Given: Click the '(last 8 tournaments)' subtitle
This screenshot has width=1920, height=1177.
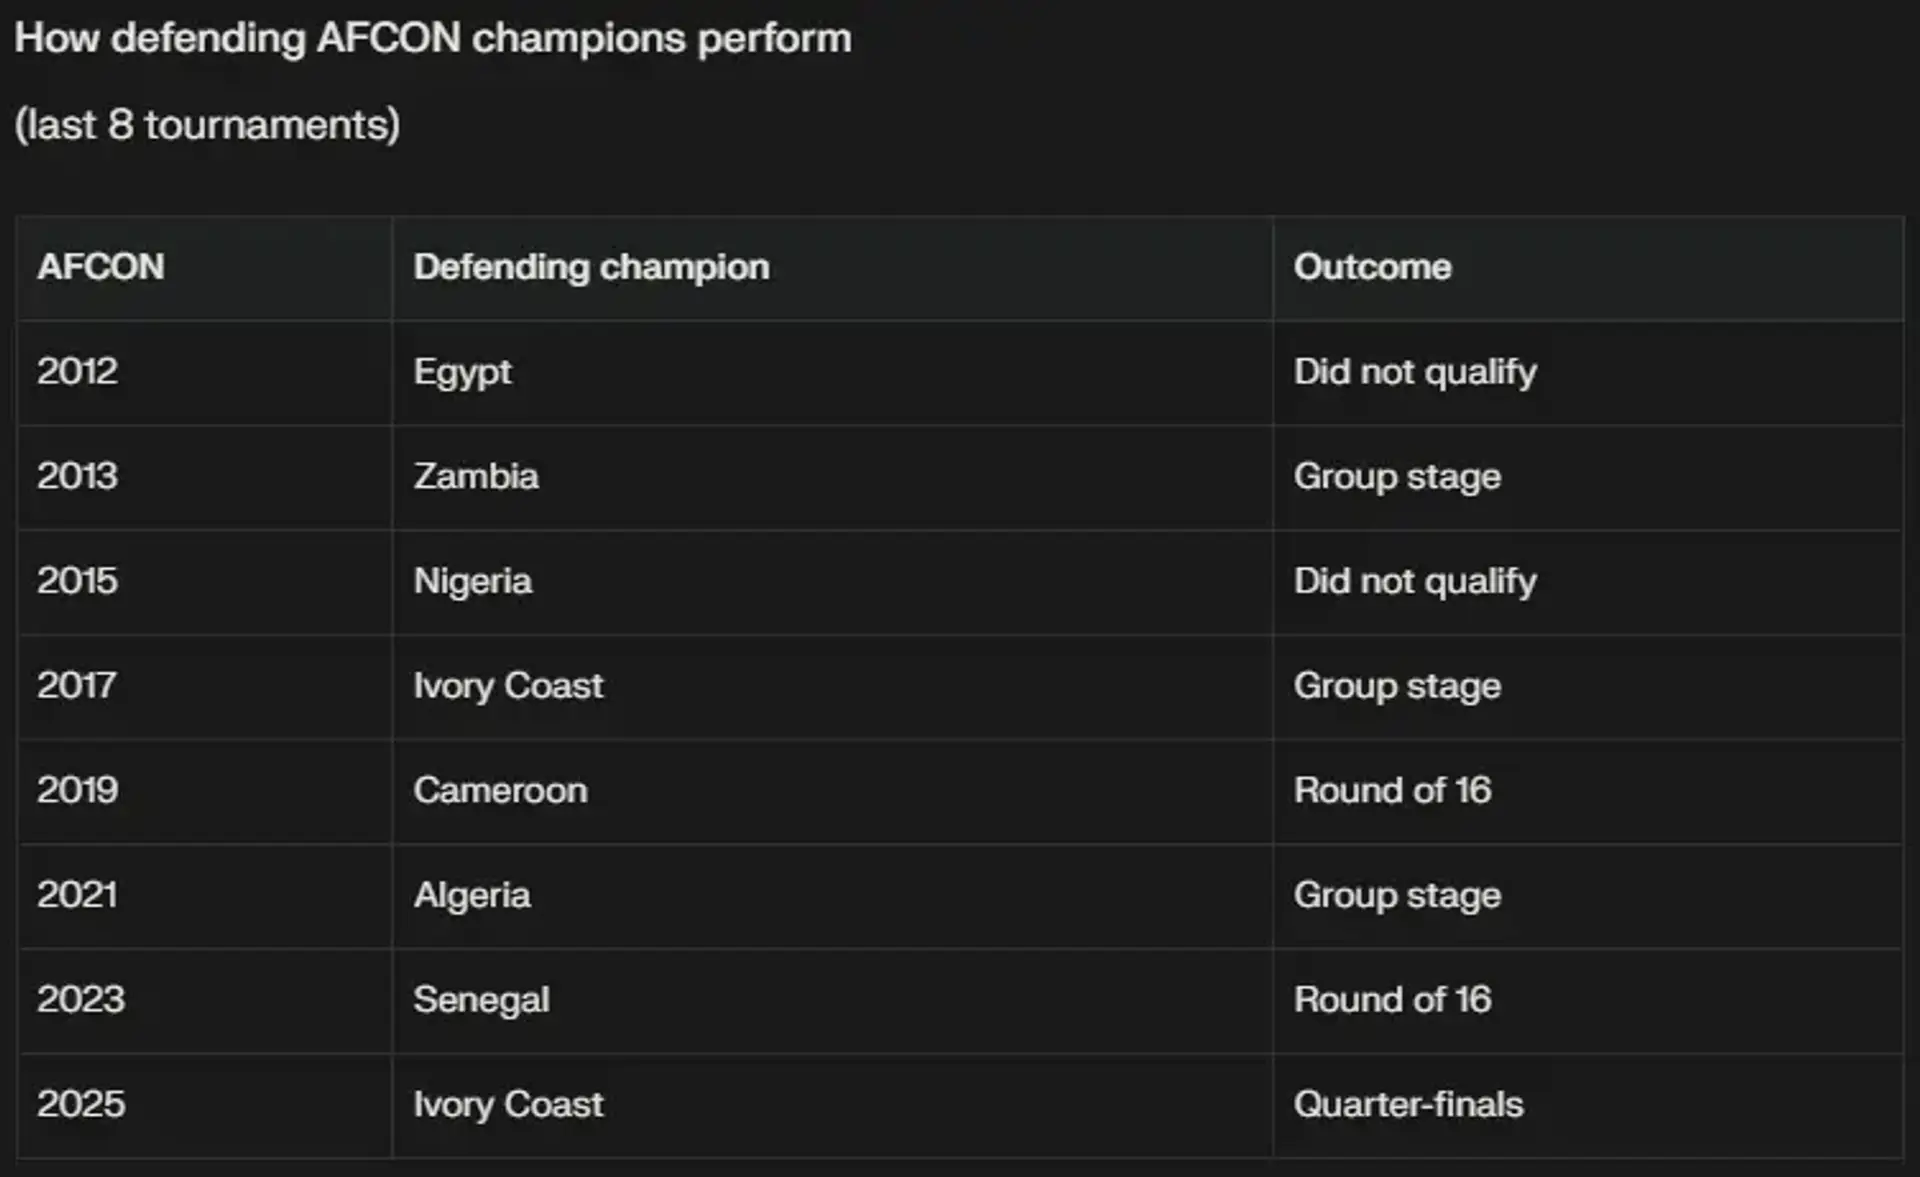Looking at the screenshot, I should [x=207, y=125].
